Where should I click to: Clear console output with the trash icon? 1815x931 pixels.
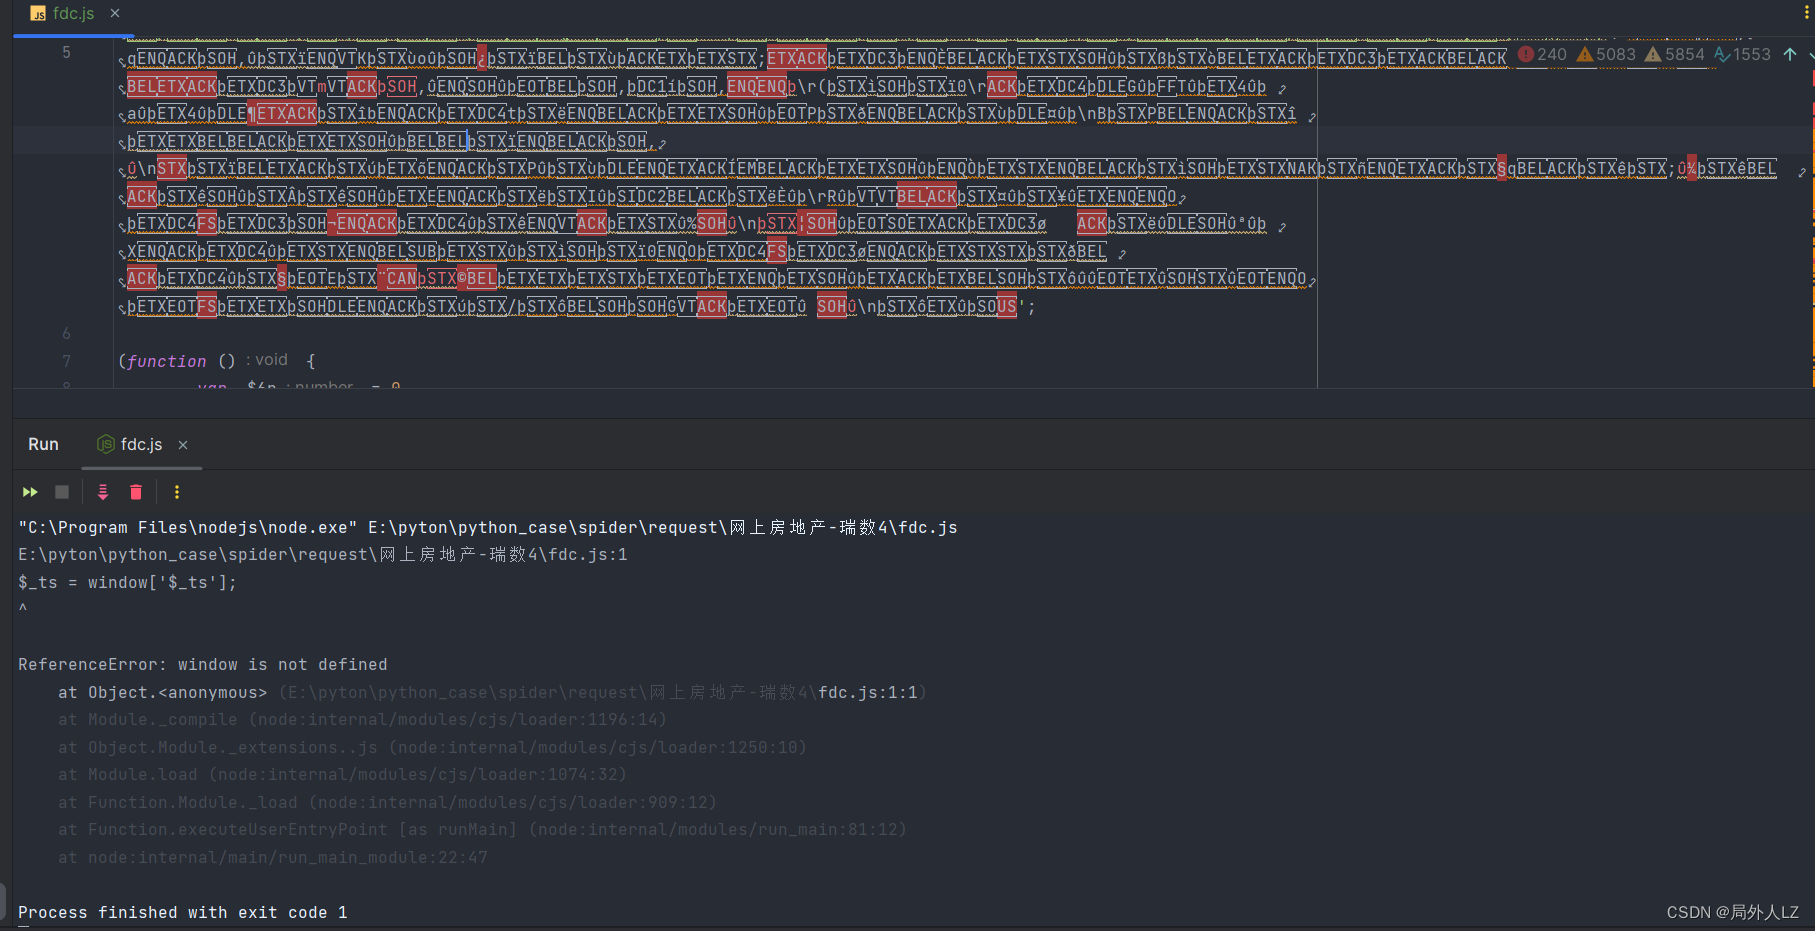tap(136, 492)
